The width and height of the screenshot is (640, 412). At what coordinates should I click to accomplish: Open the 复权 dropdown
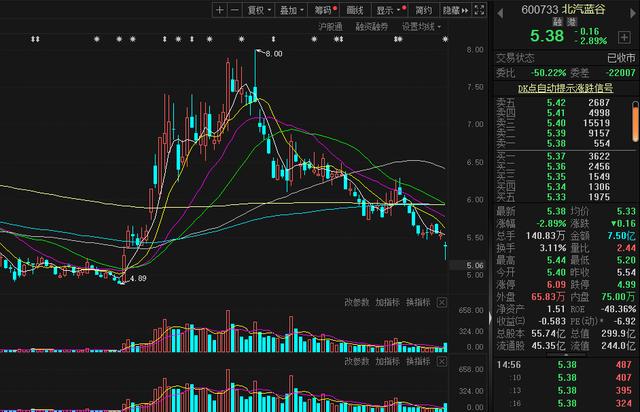pyautogui.click(x=259, y=10)
